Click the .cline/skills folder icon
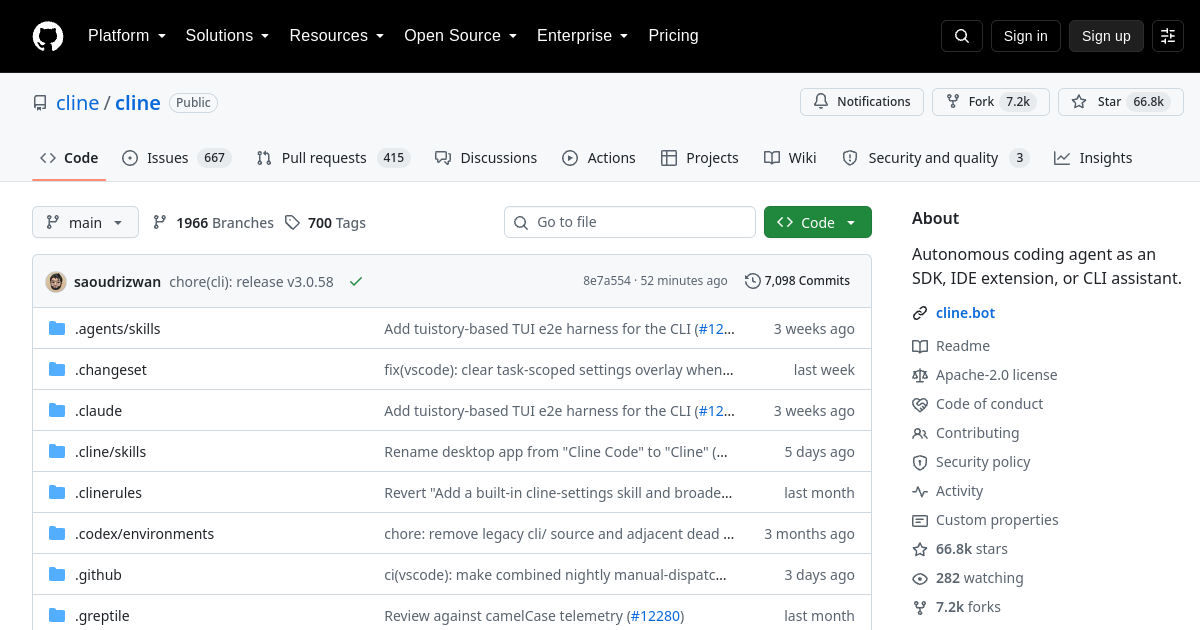The height and width of the screenshot is (630, 1200). coord(57,452)
